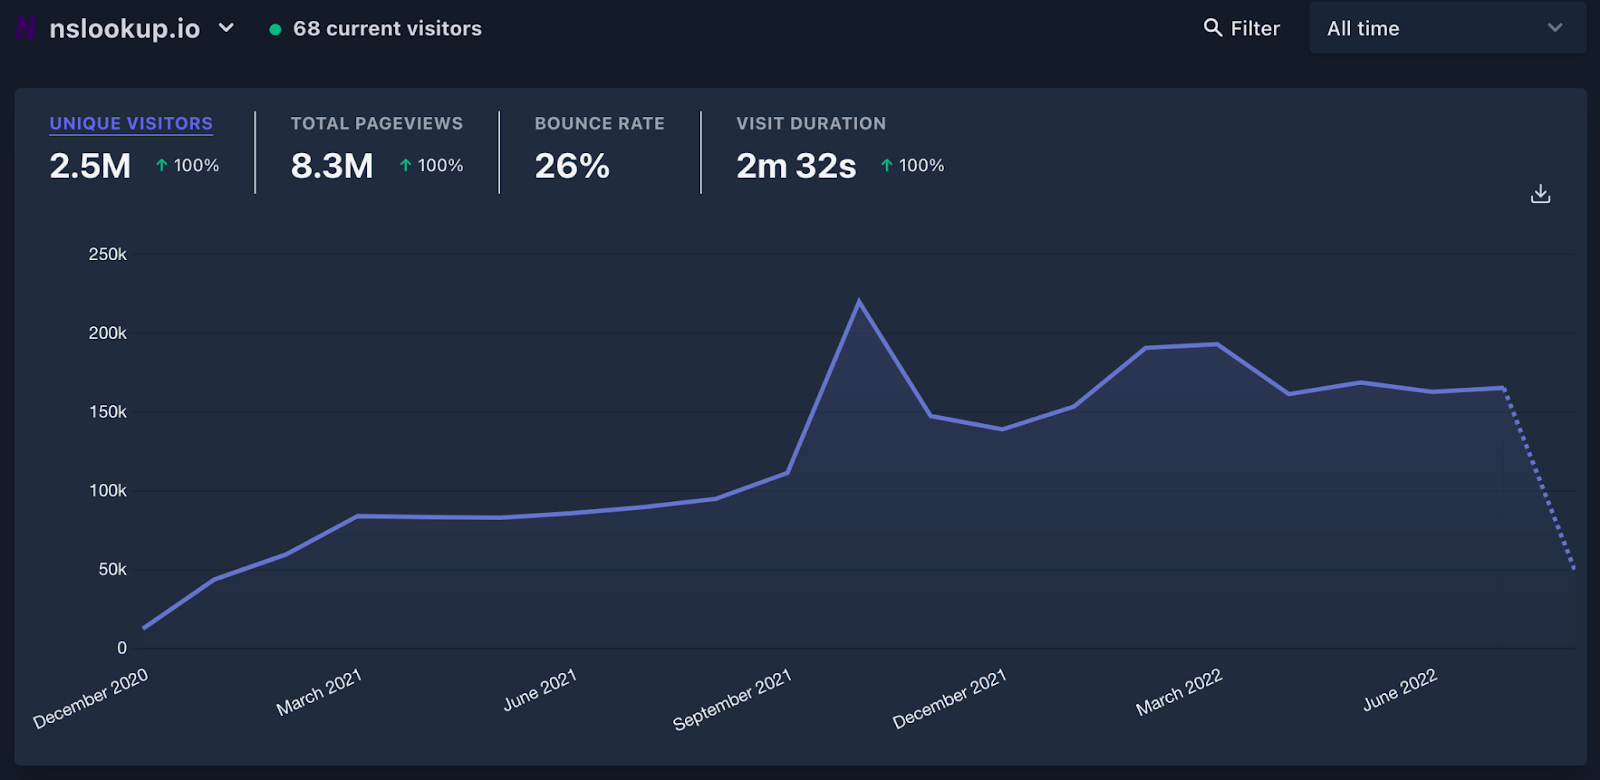Click the 50k y-axis label
1600x780 pixels.
pyautogui.click(x=113, y=569)
